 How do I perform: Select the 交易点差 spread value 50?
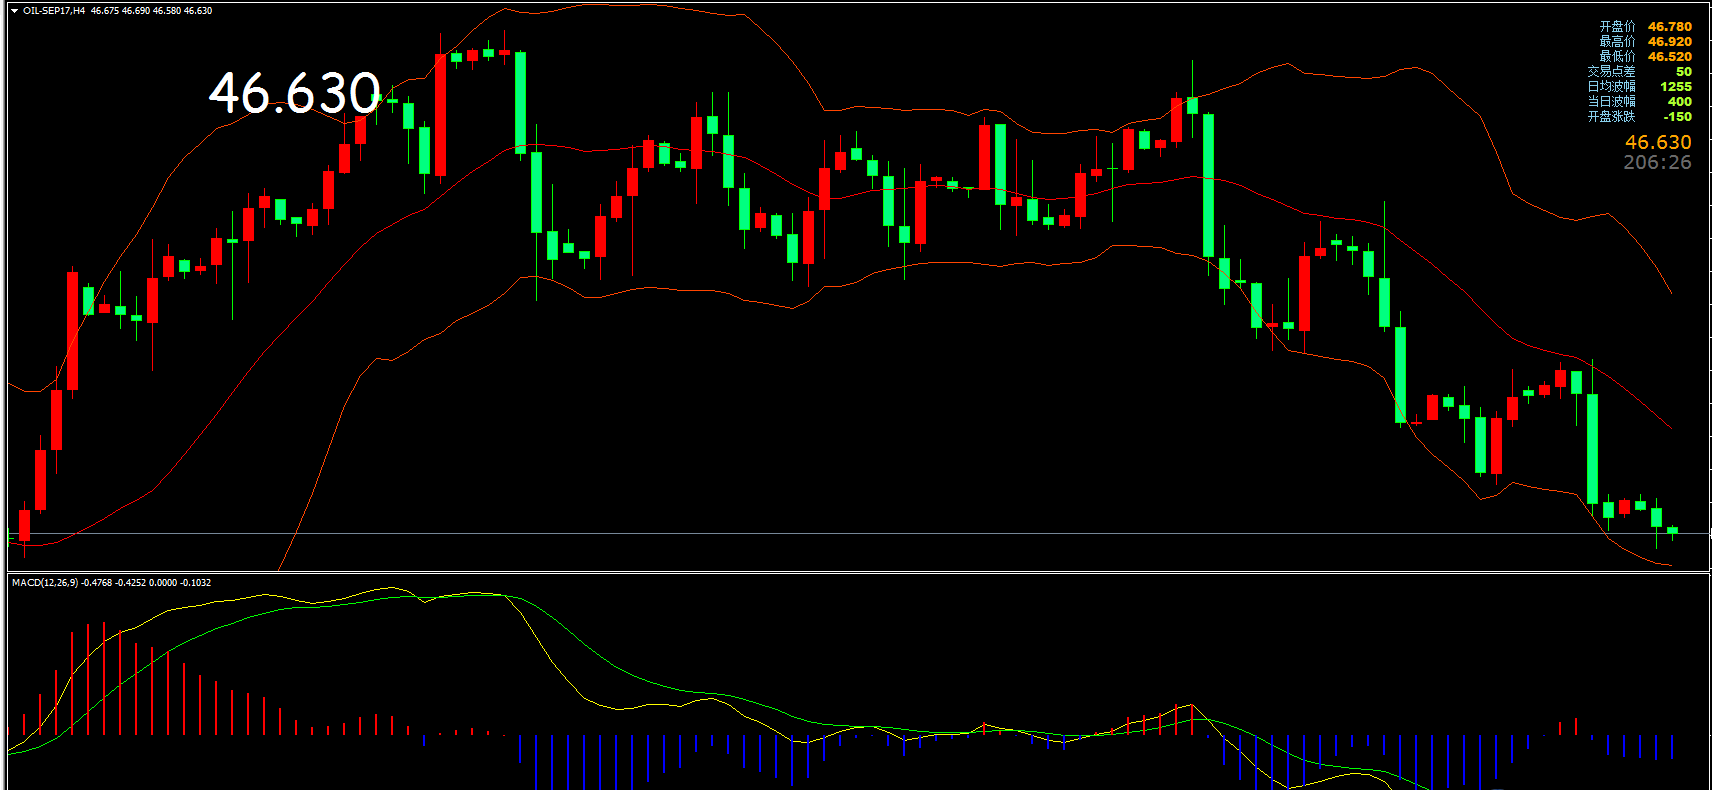(x=1684, y=72)
